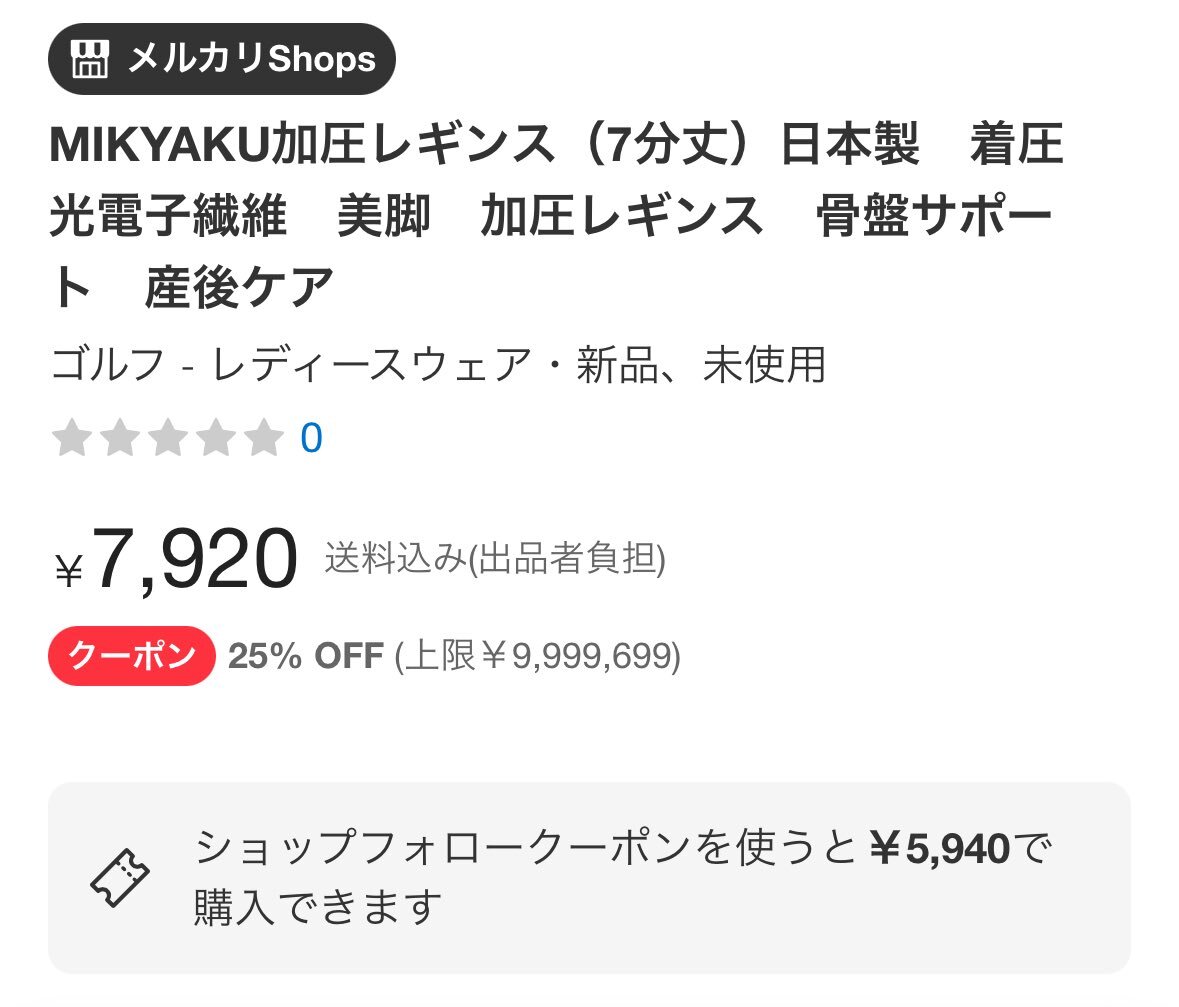
Task: Click the shop storefront icon in badge
Action: coord(89,59)
